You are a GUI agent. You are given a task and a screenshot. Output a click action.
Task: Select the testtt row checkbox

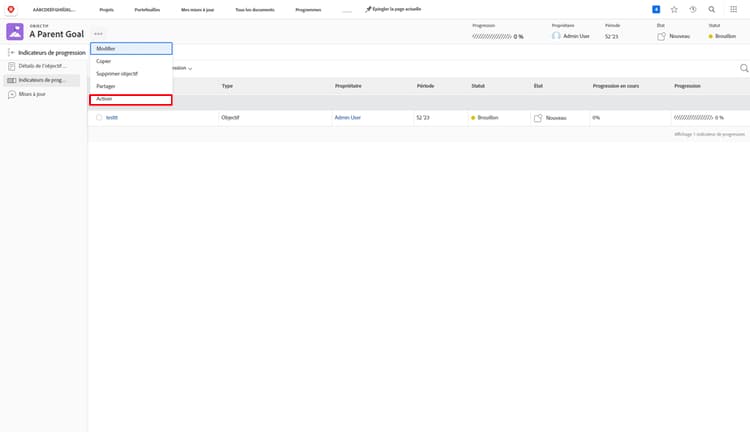(x=99, y=117)
